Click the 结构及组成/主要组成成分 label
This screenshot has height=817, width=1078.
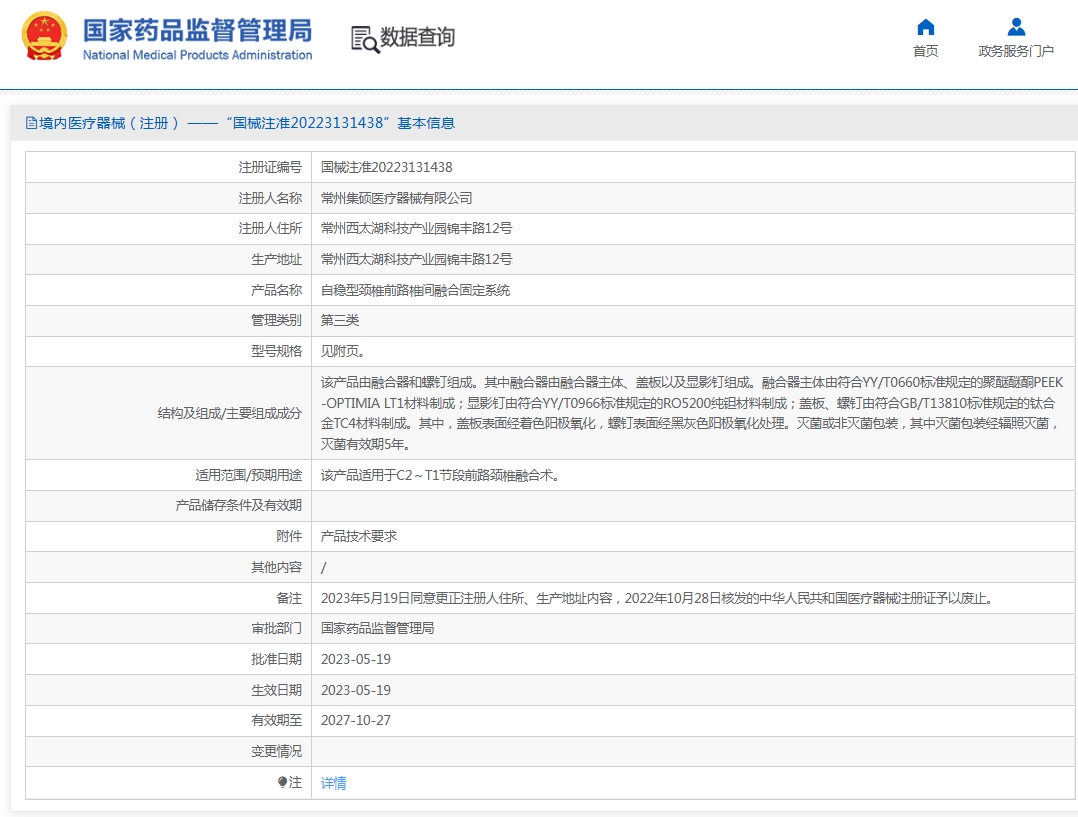click(x=230, y=413)
